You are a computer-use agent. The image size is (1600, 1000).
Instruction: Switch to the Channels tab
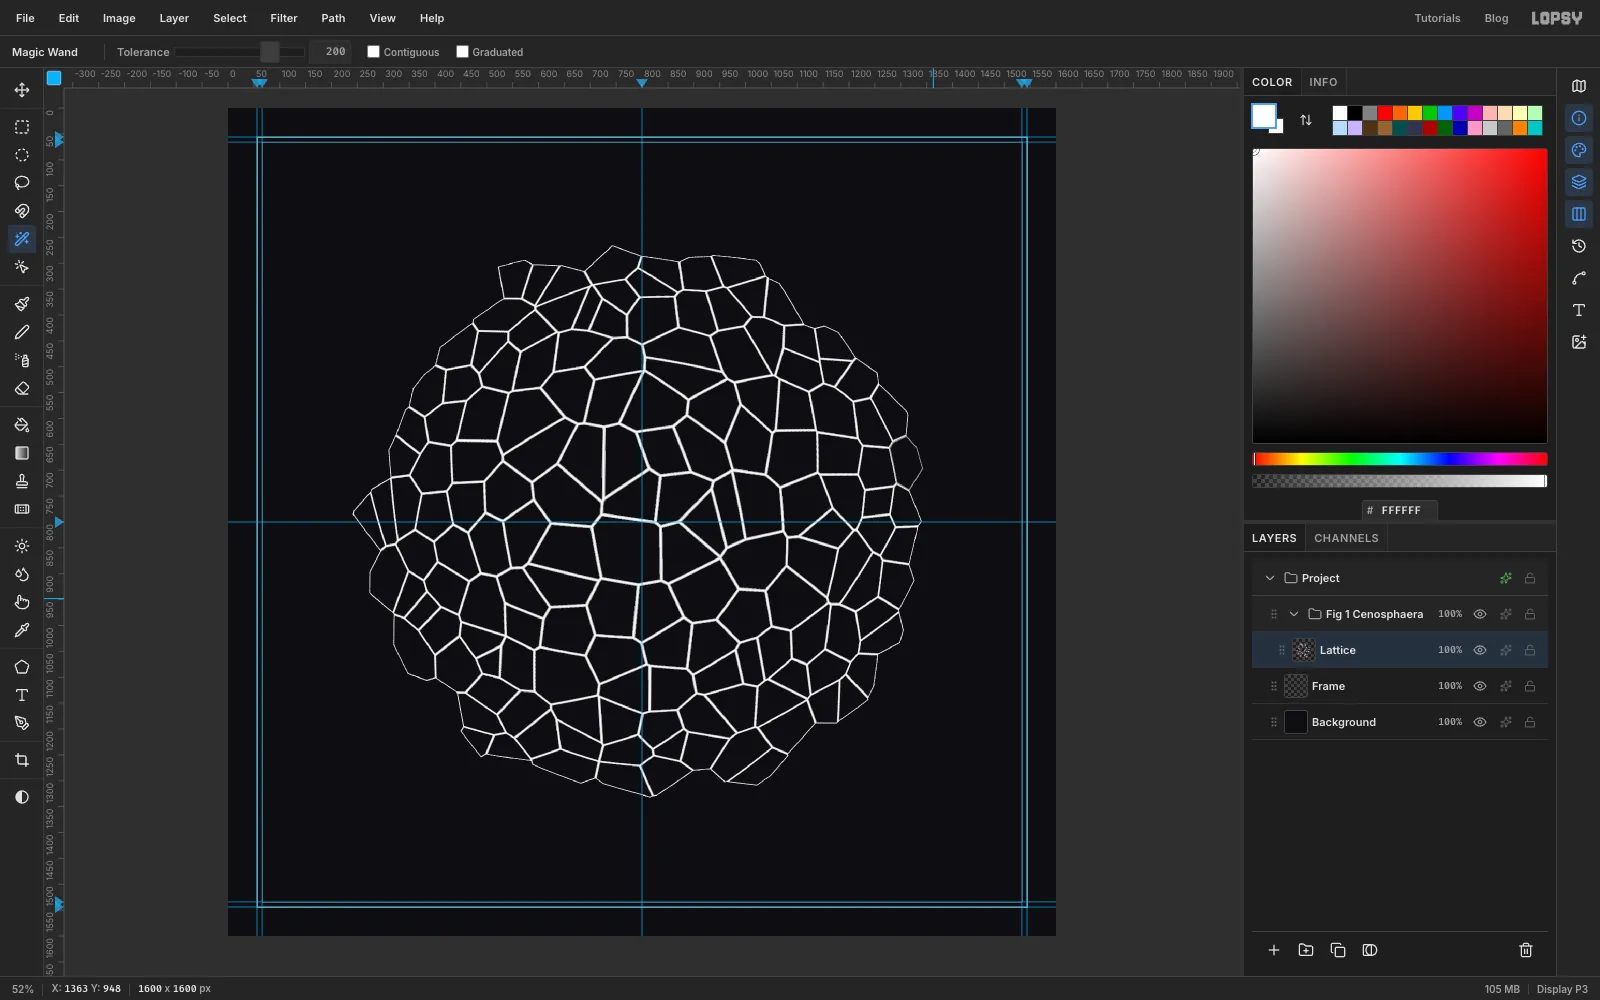(1346, 538)
